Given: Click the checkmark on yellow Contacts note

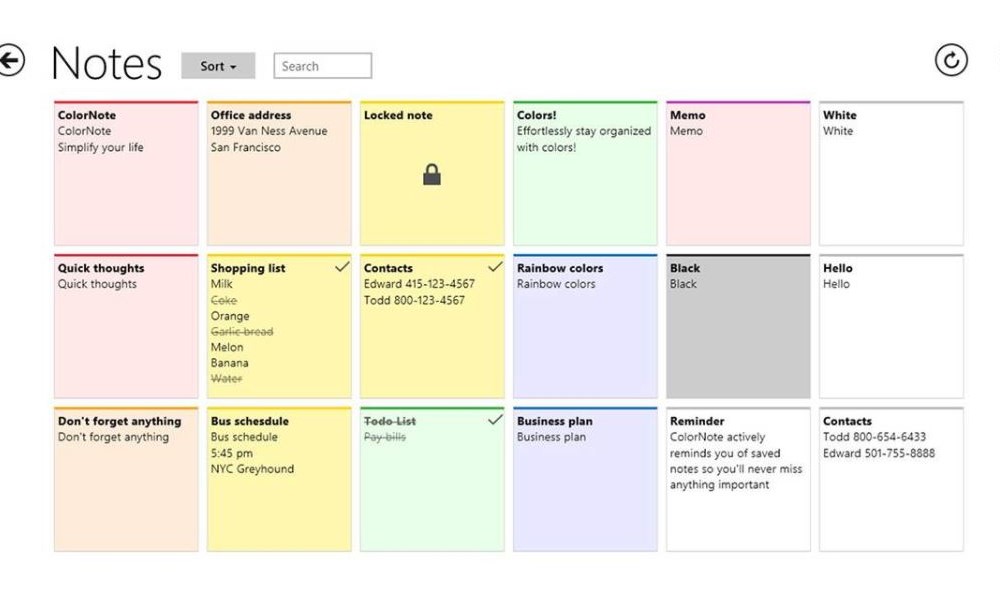Looking at the screenshot, I should [495, 267].
